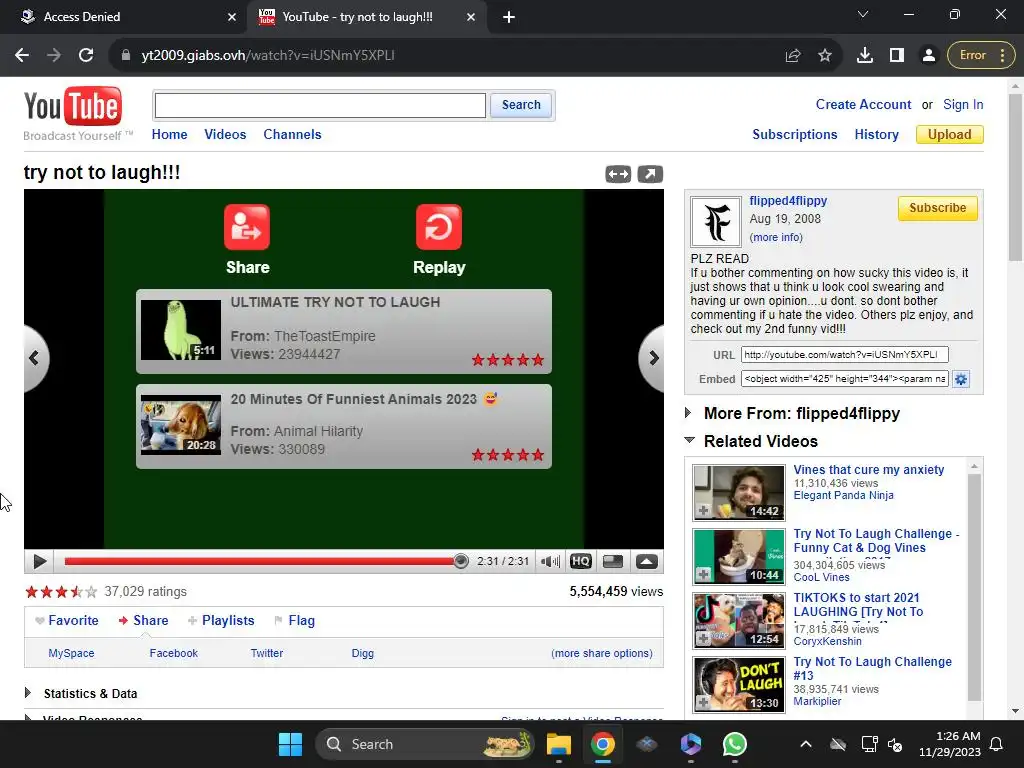1024x768 pixels.
Task: Toggle the player screen size button
Action: (613, 561)
